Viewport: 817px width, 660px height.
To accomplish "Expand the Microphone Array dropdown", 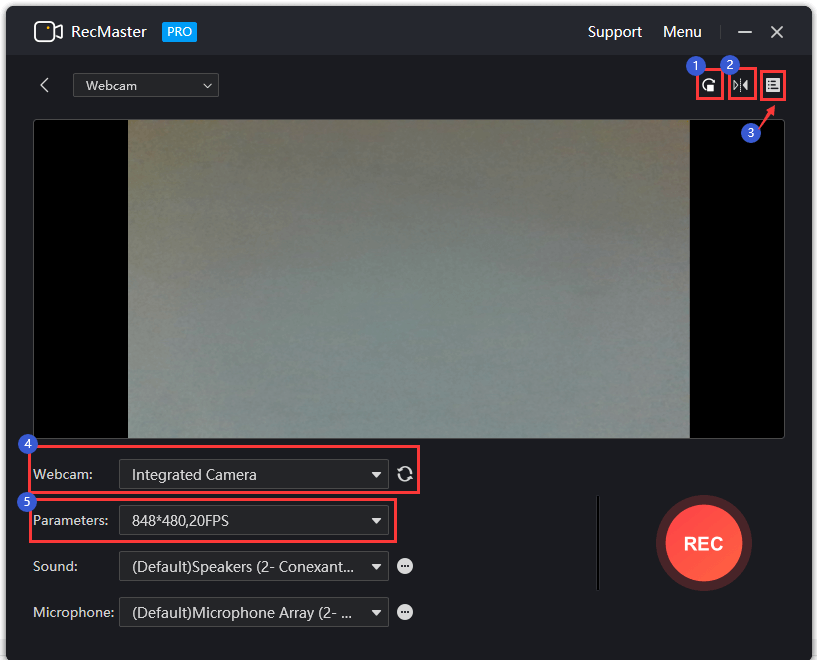I will pos(254,612).
